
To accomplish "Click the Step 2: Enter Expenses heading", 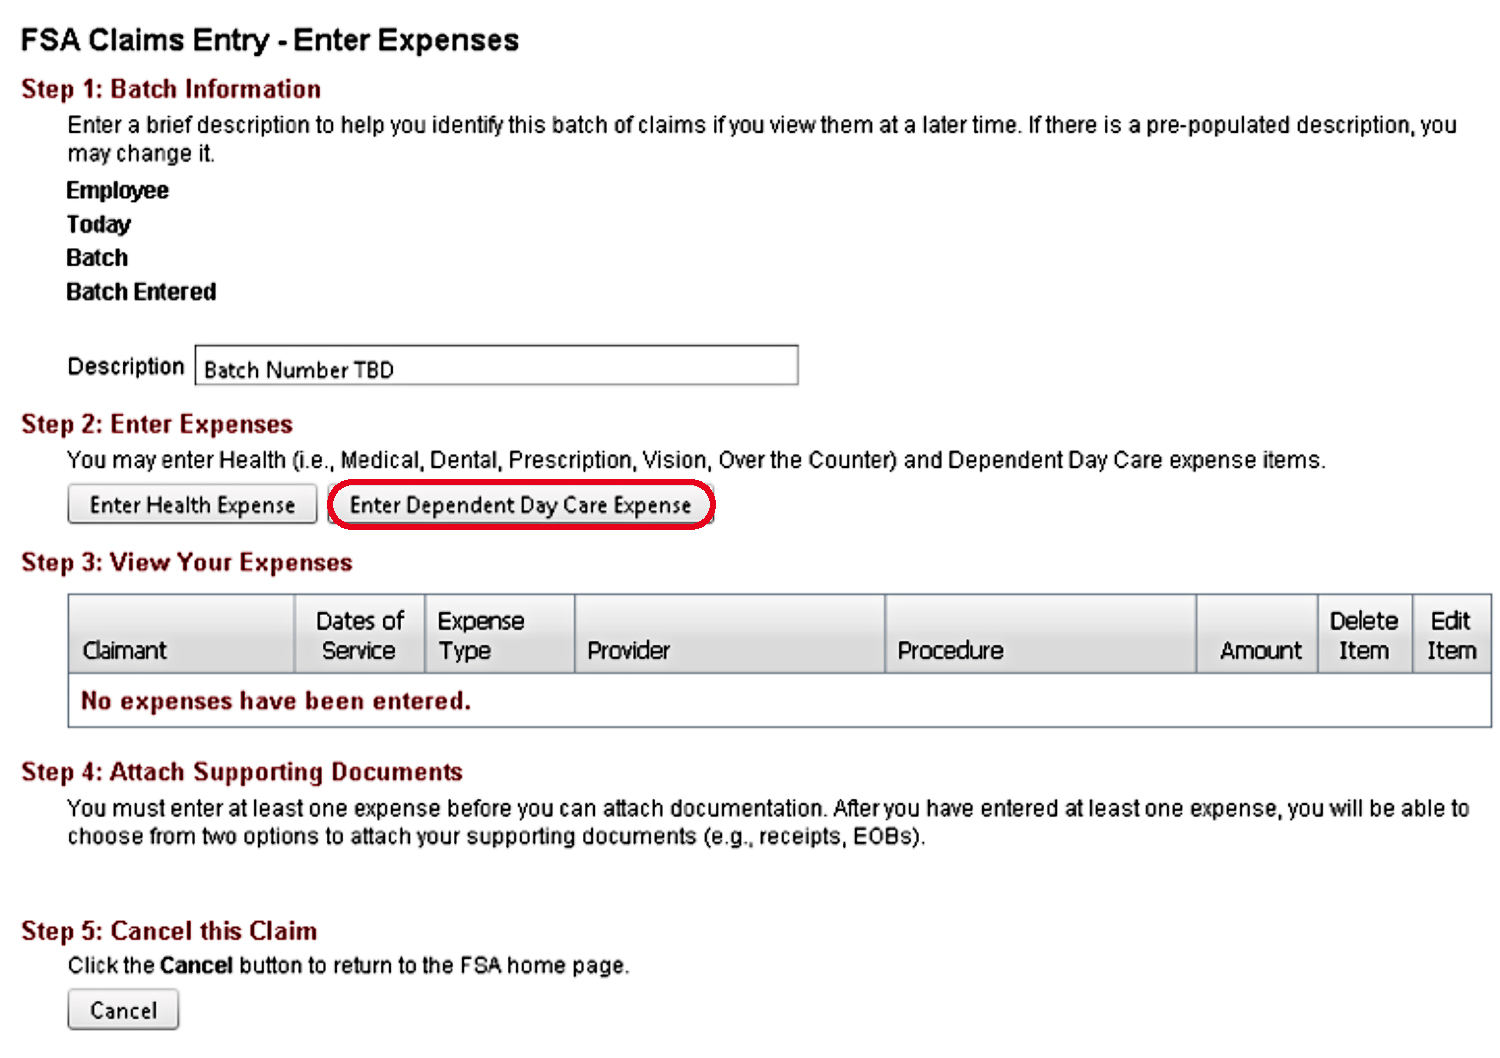I will pos(156,424).
